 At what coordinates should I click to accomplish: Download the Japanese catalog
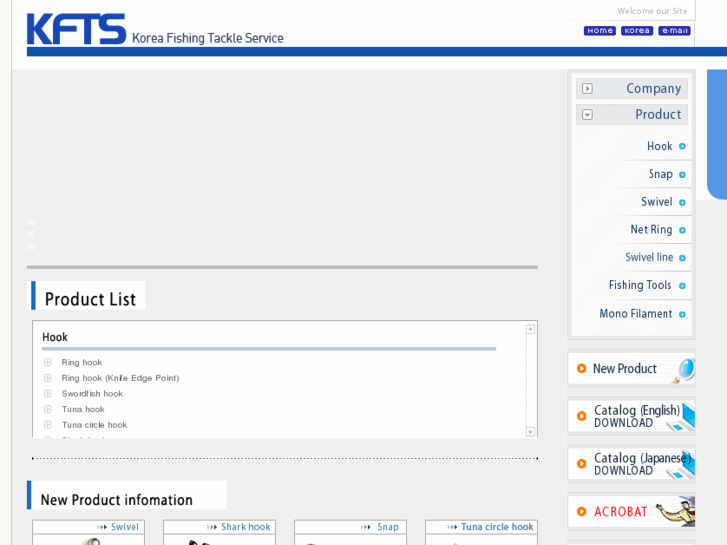click(x=631, y=464)
